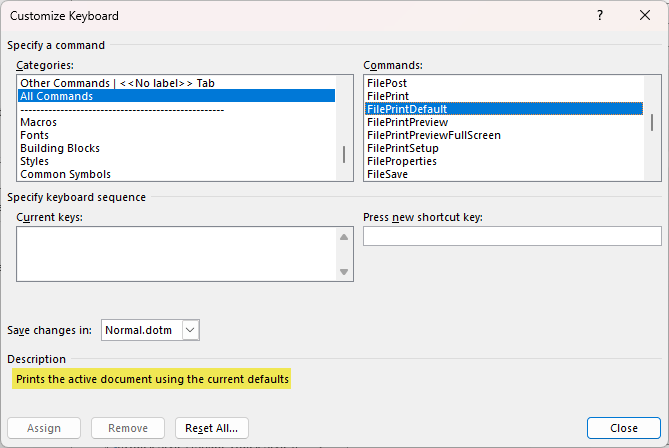This screenshot has height=448, width=669.
Task: Click the Remove button
Action: (128, 428)
